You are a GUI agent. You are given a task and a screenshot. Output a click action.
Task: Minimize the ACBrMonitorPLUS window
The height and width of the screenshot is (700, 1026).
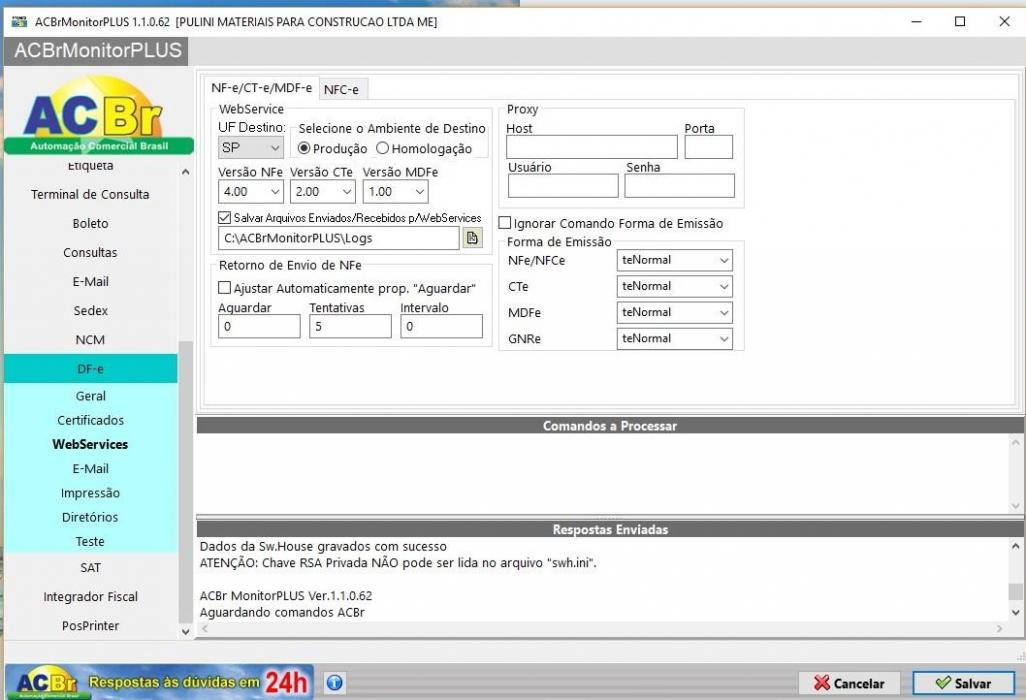(x=917, y=22)
